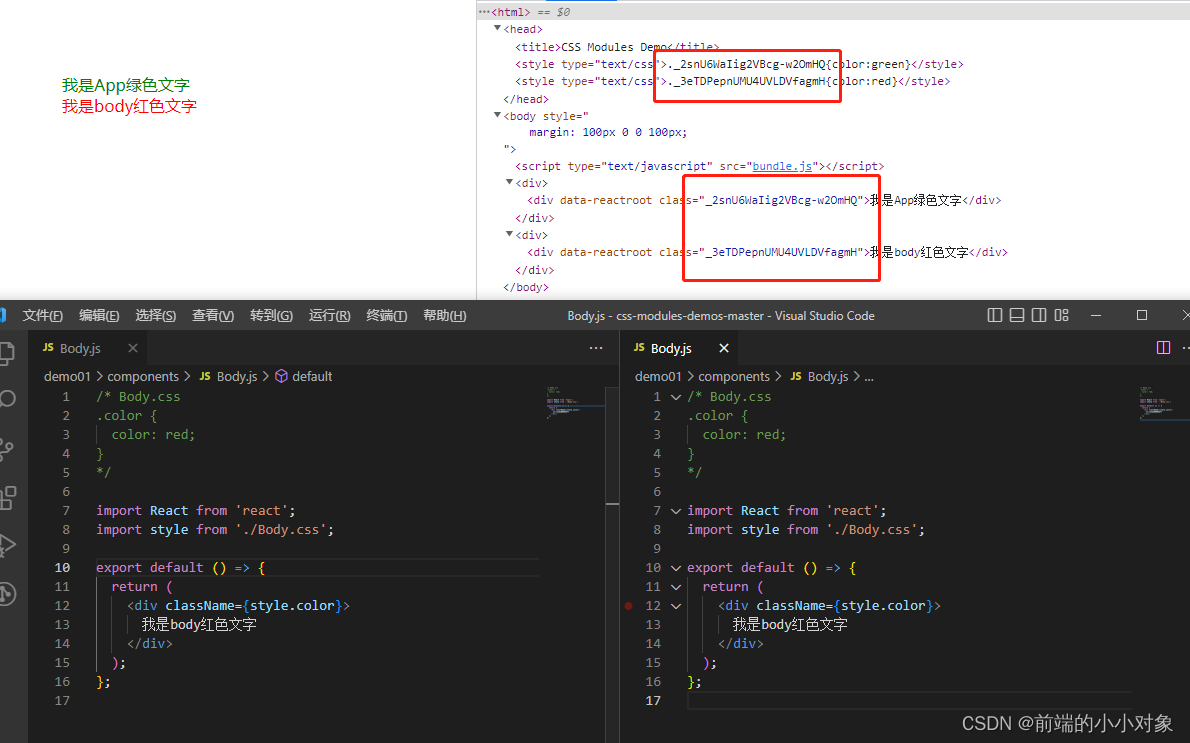Collapse the body element in DevTools
Image resolution: width=1190 pixels, height=743 pixels.
(497, 115)
